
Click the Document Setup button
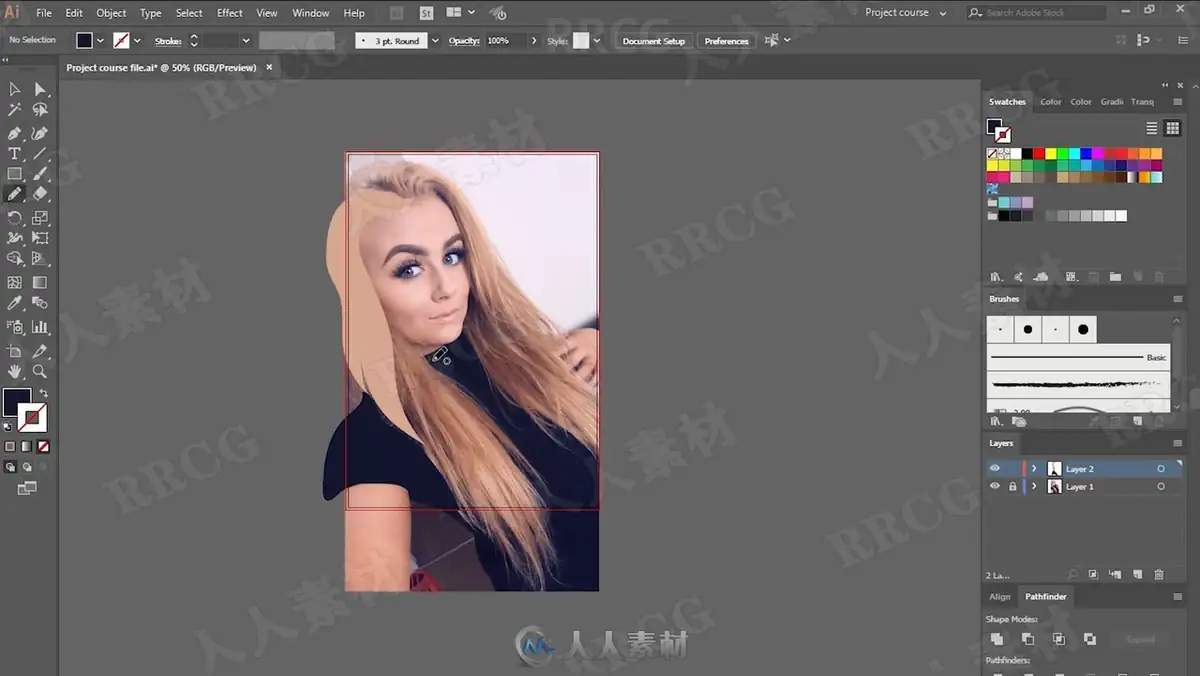click(x=654, y=41)
